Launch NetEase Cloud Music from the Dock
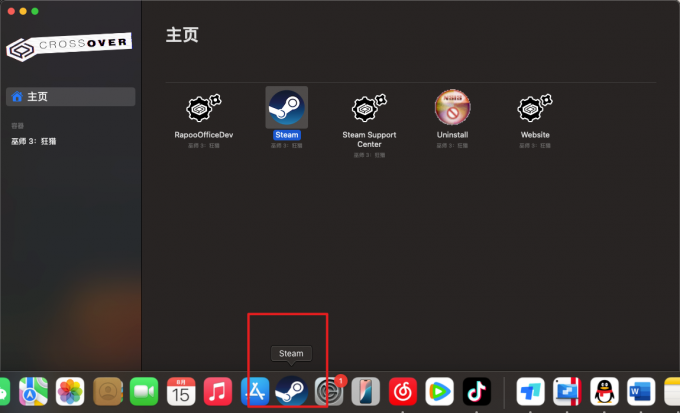 [x=403, y=392]
